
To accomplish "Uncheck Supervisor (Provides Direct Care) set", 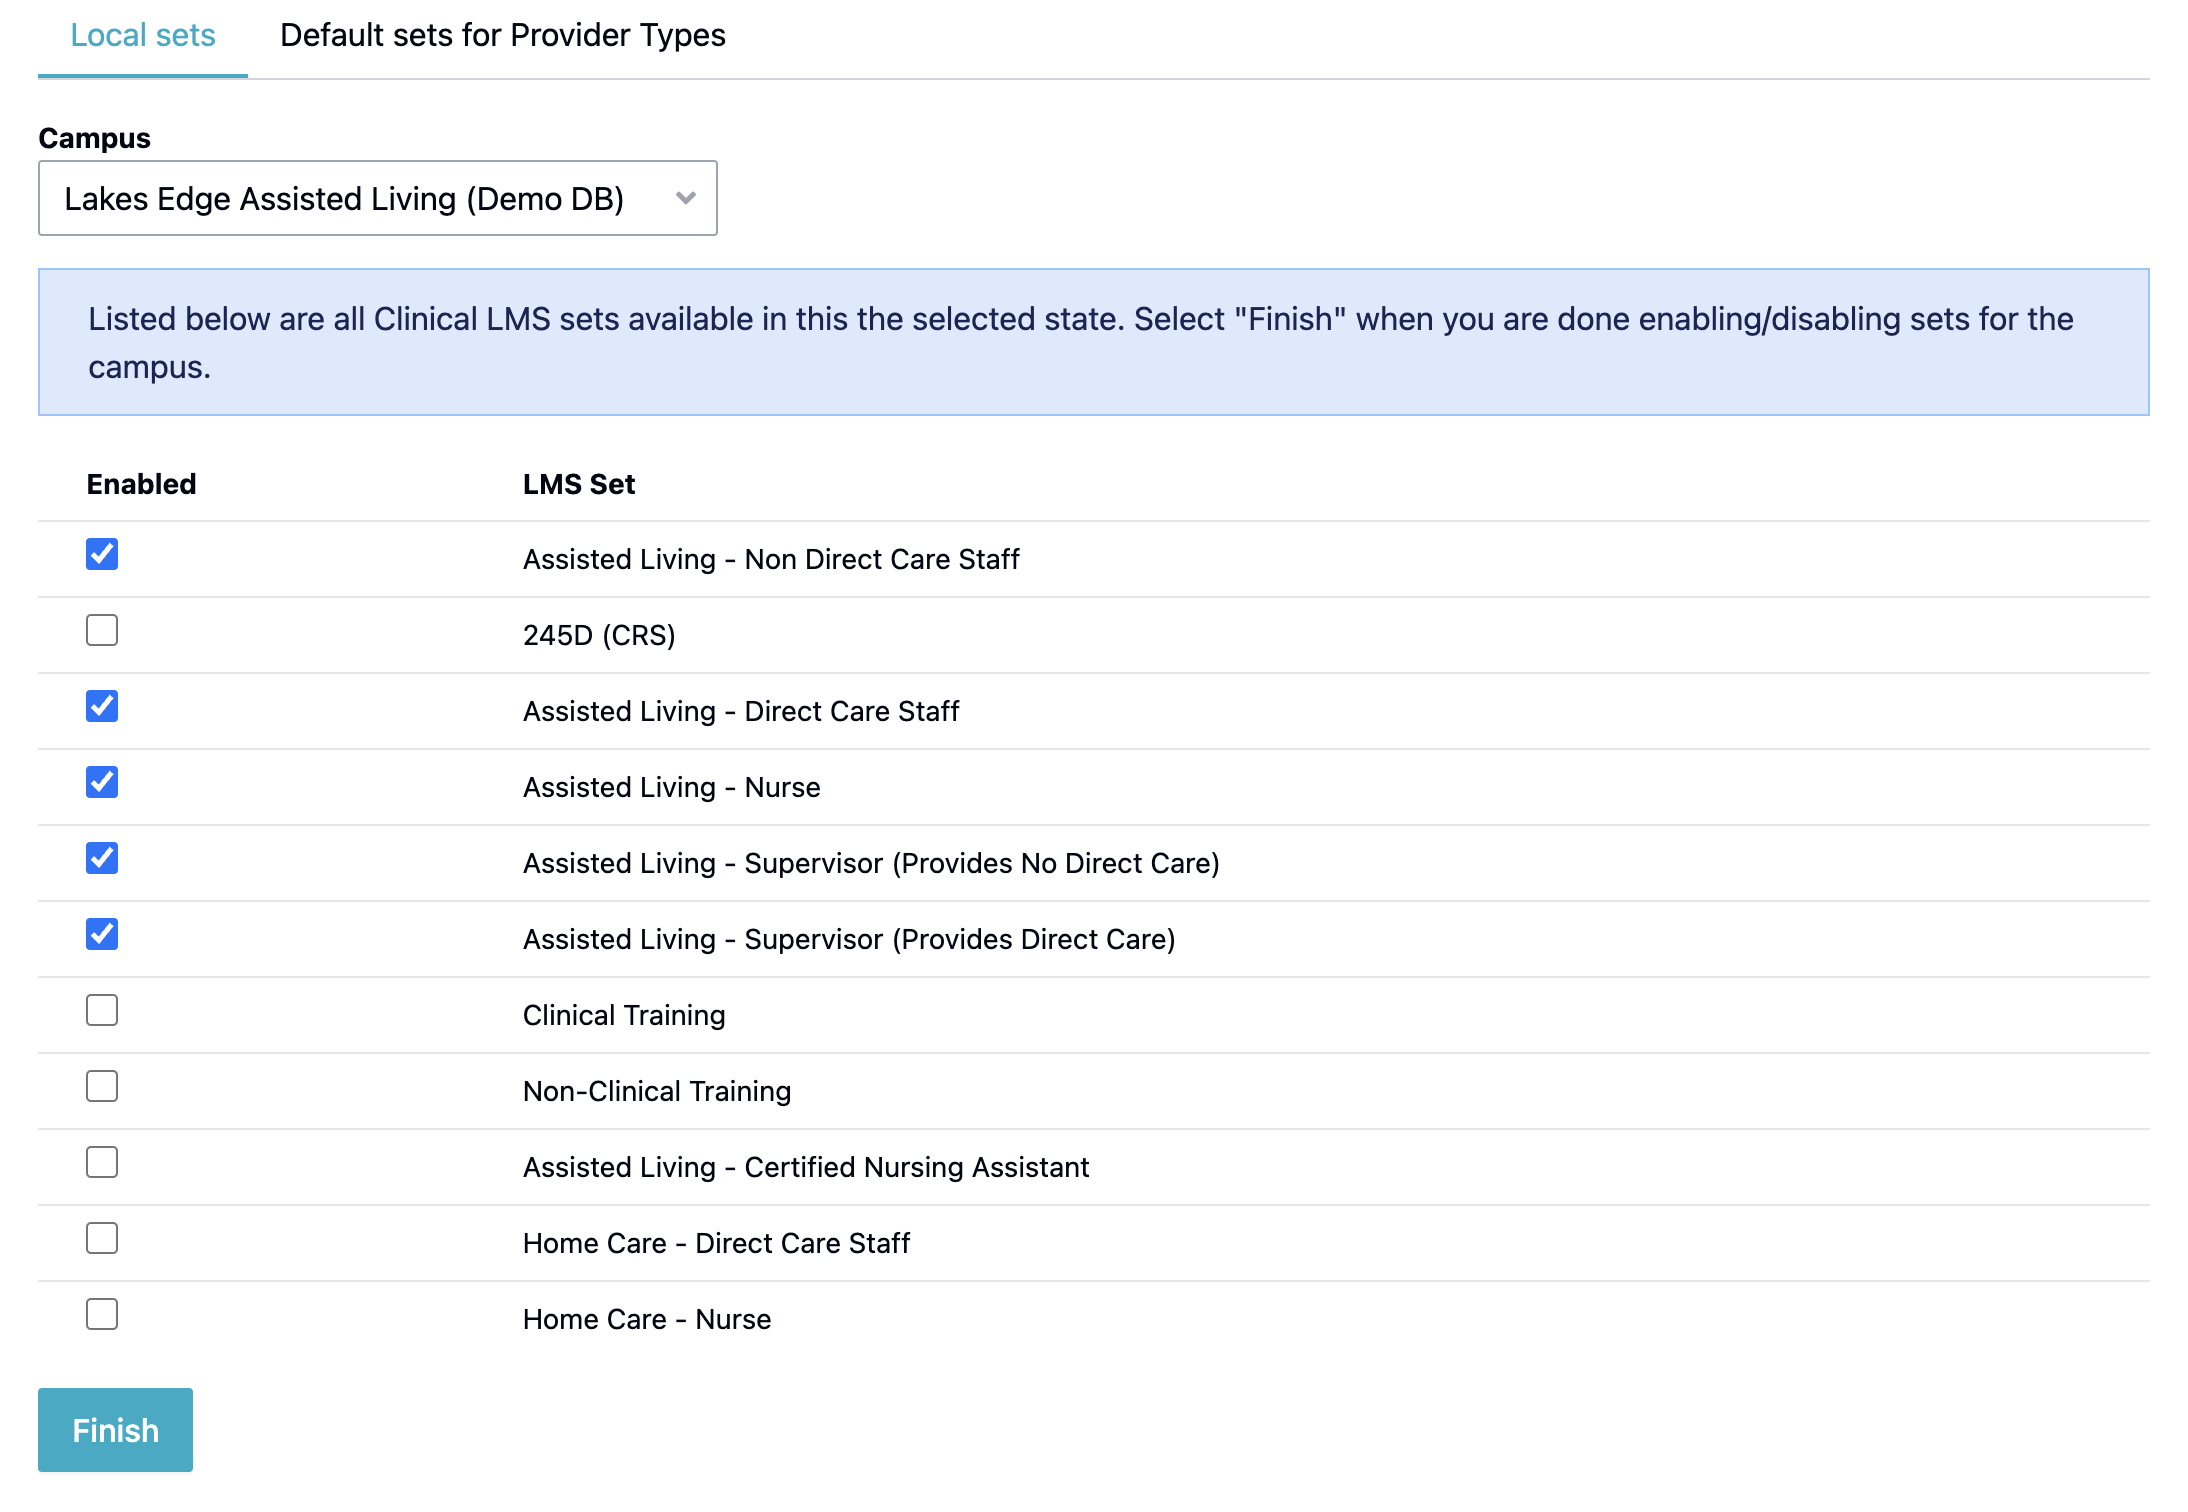I will click(102, 934).
